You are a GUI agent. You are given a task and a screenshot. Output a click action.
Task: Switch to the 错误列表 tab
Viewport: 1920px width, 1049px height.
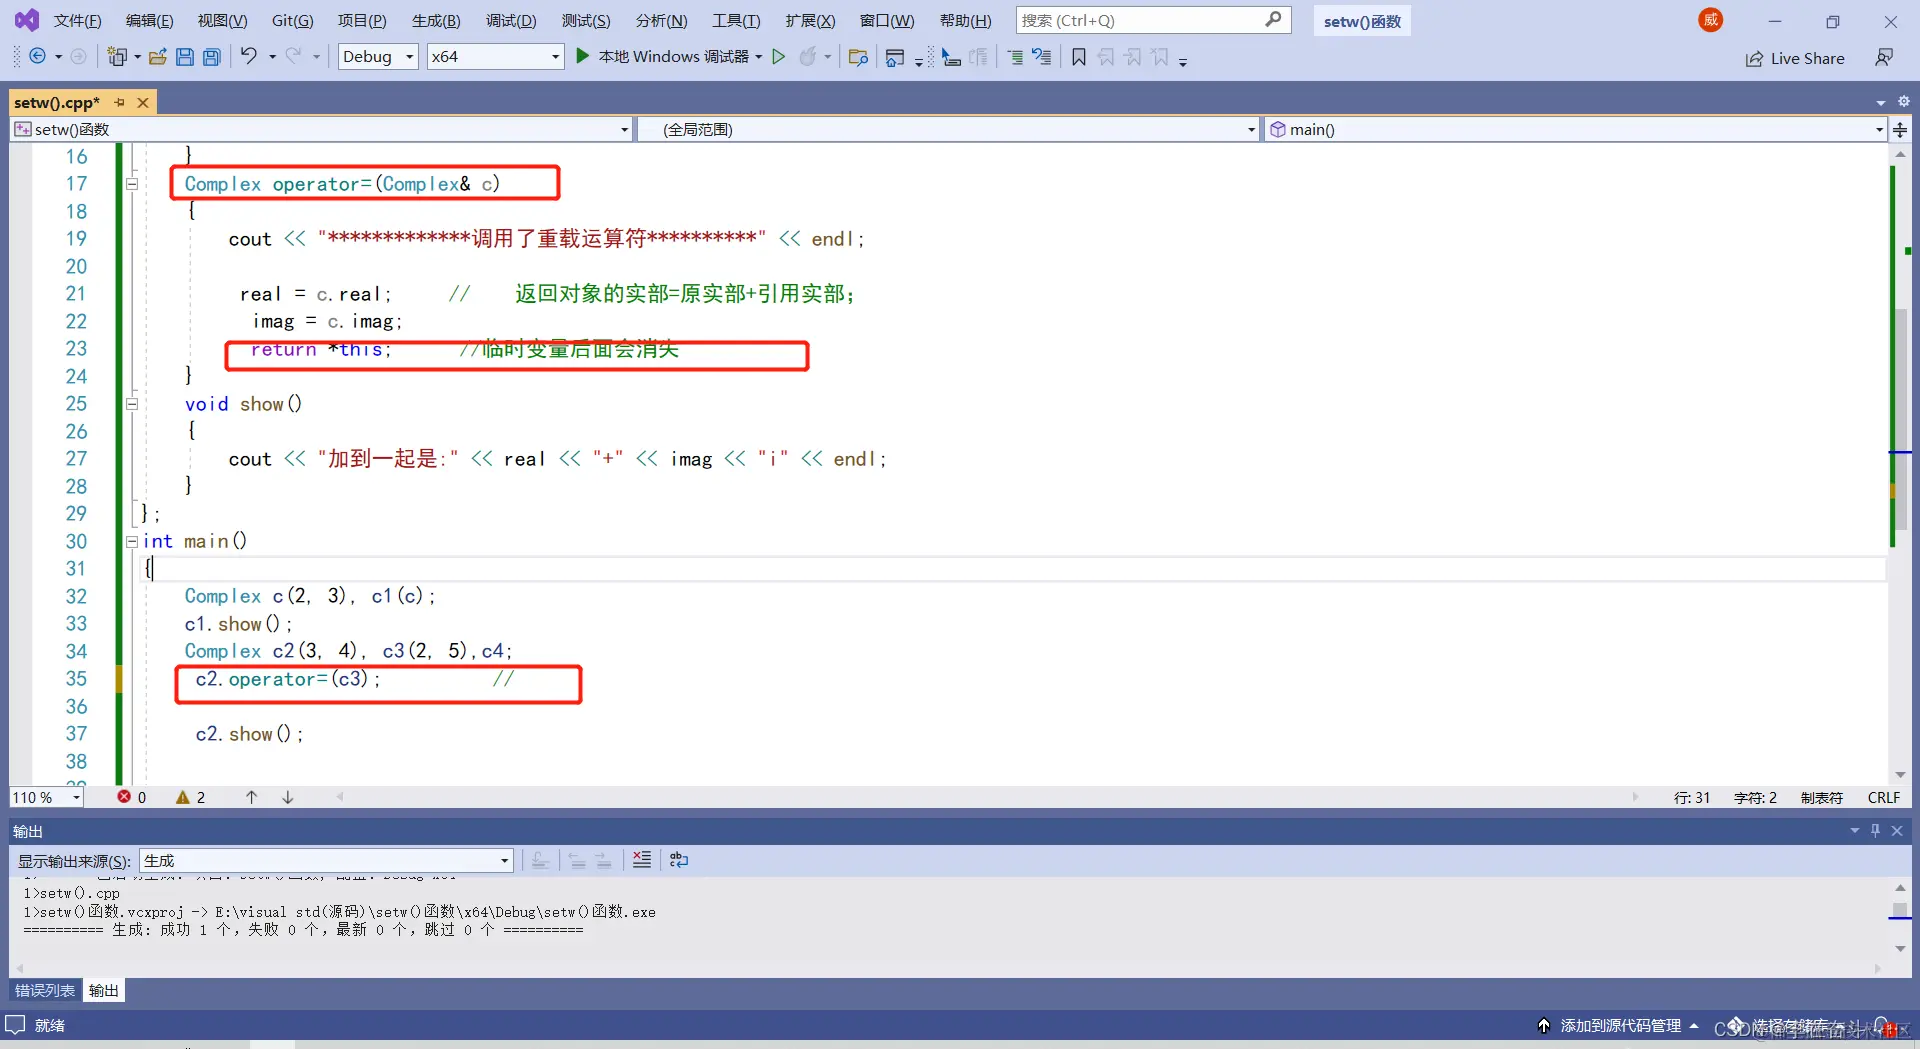pos(45,990)
